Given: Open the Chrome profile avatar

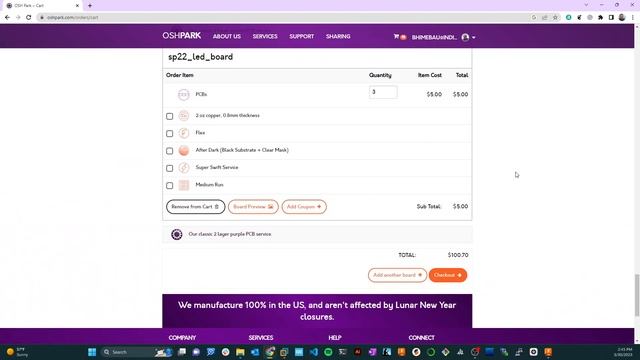Looking at the screenshot, I should coord(622,18).
